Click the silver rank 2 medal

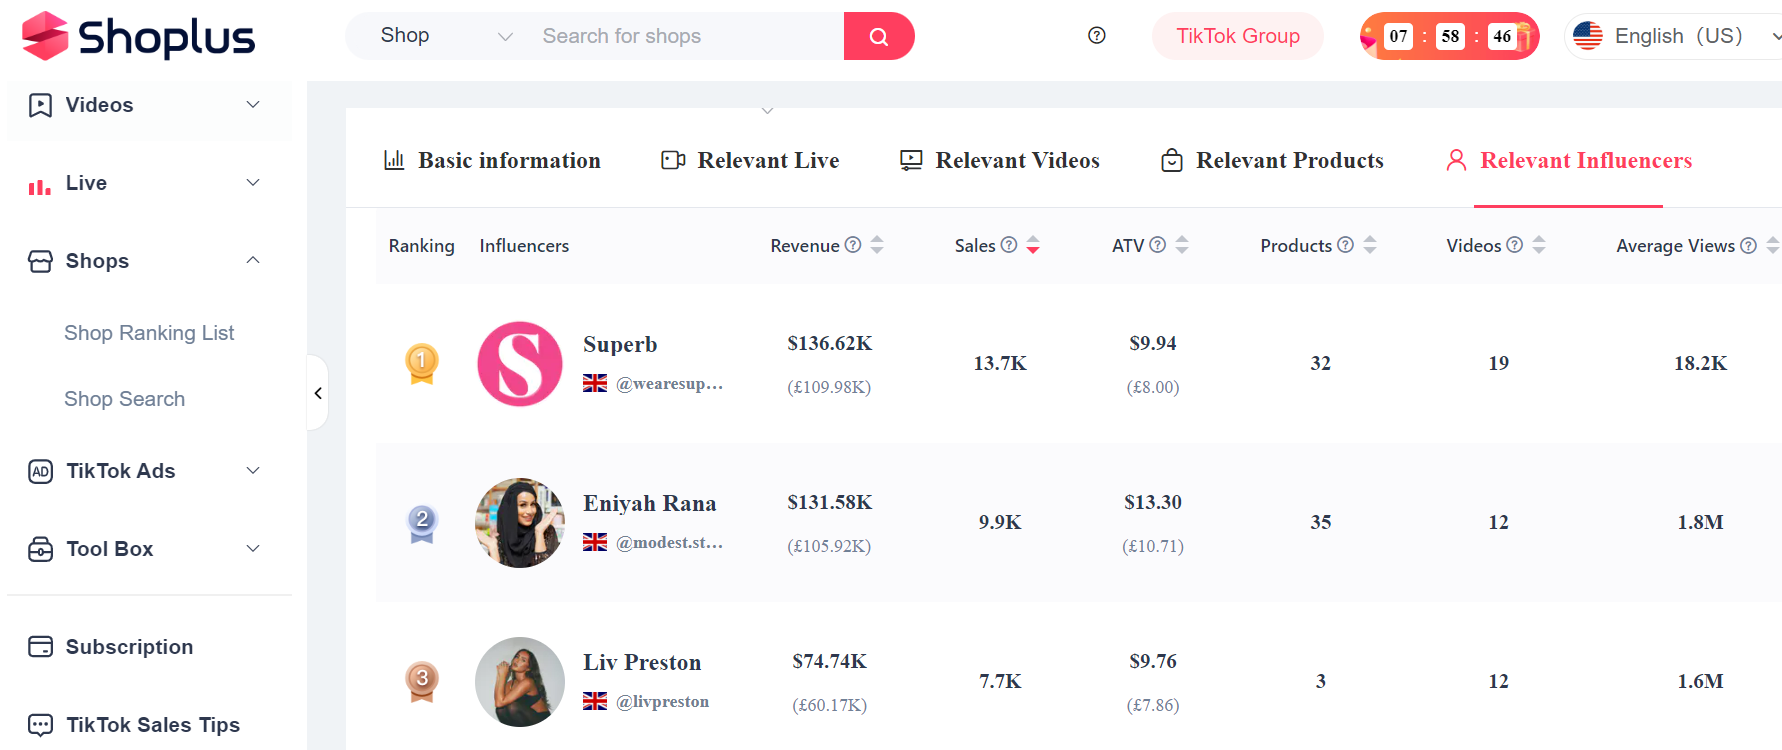click(x=422, y=523)
